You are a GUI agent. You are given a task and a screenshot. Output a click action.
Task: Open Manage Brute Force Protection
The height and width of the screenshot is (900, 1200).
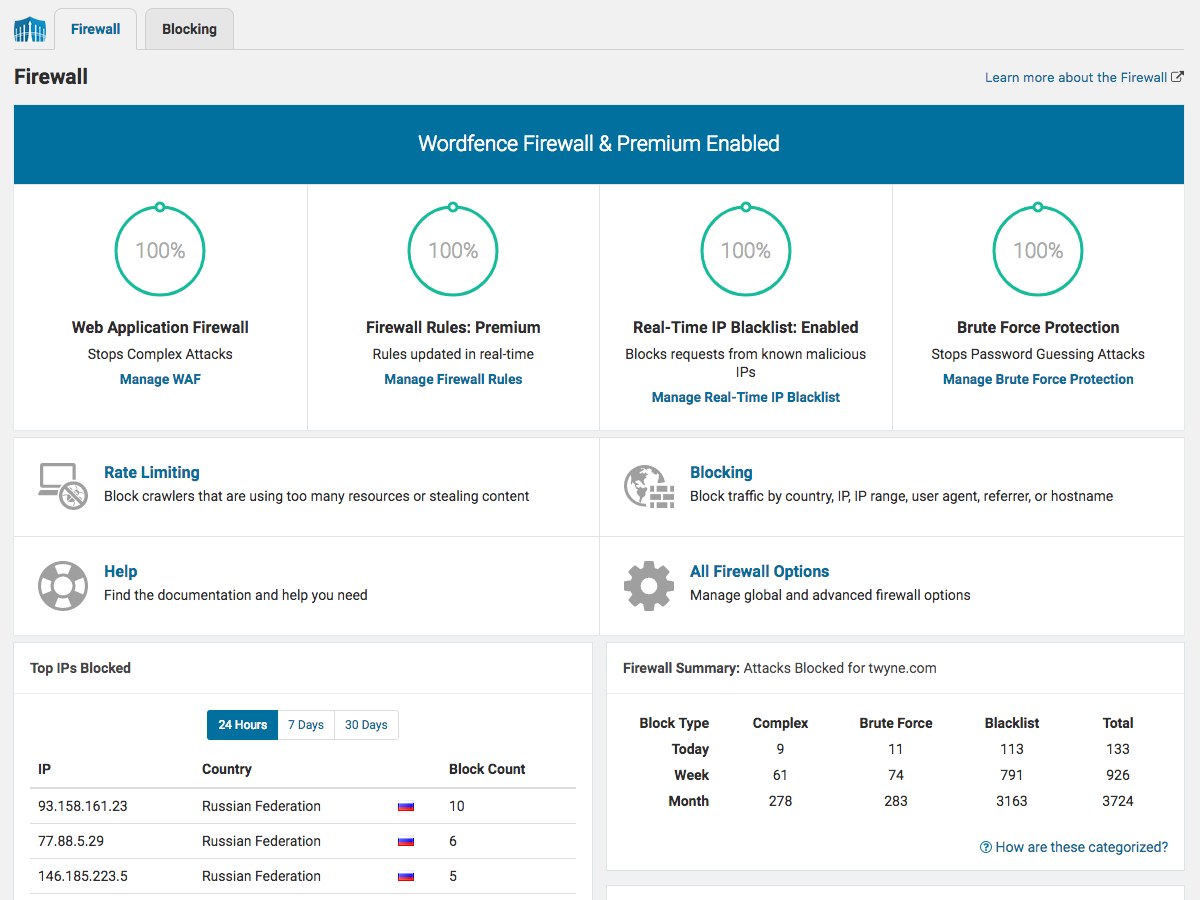point(1037,379)
